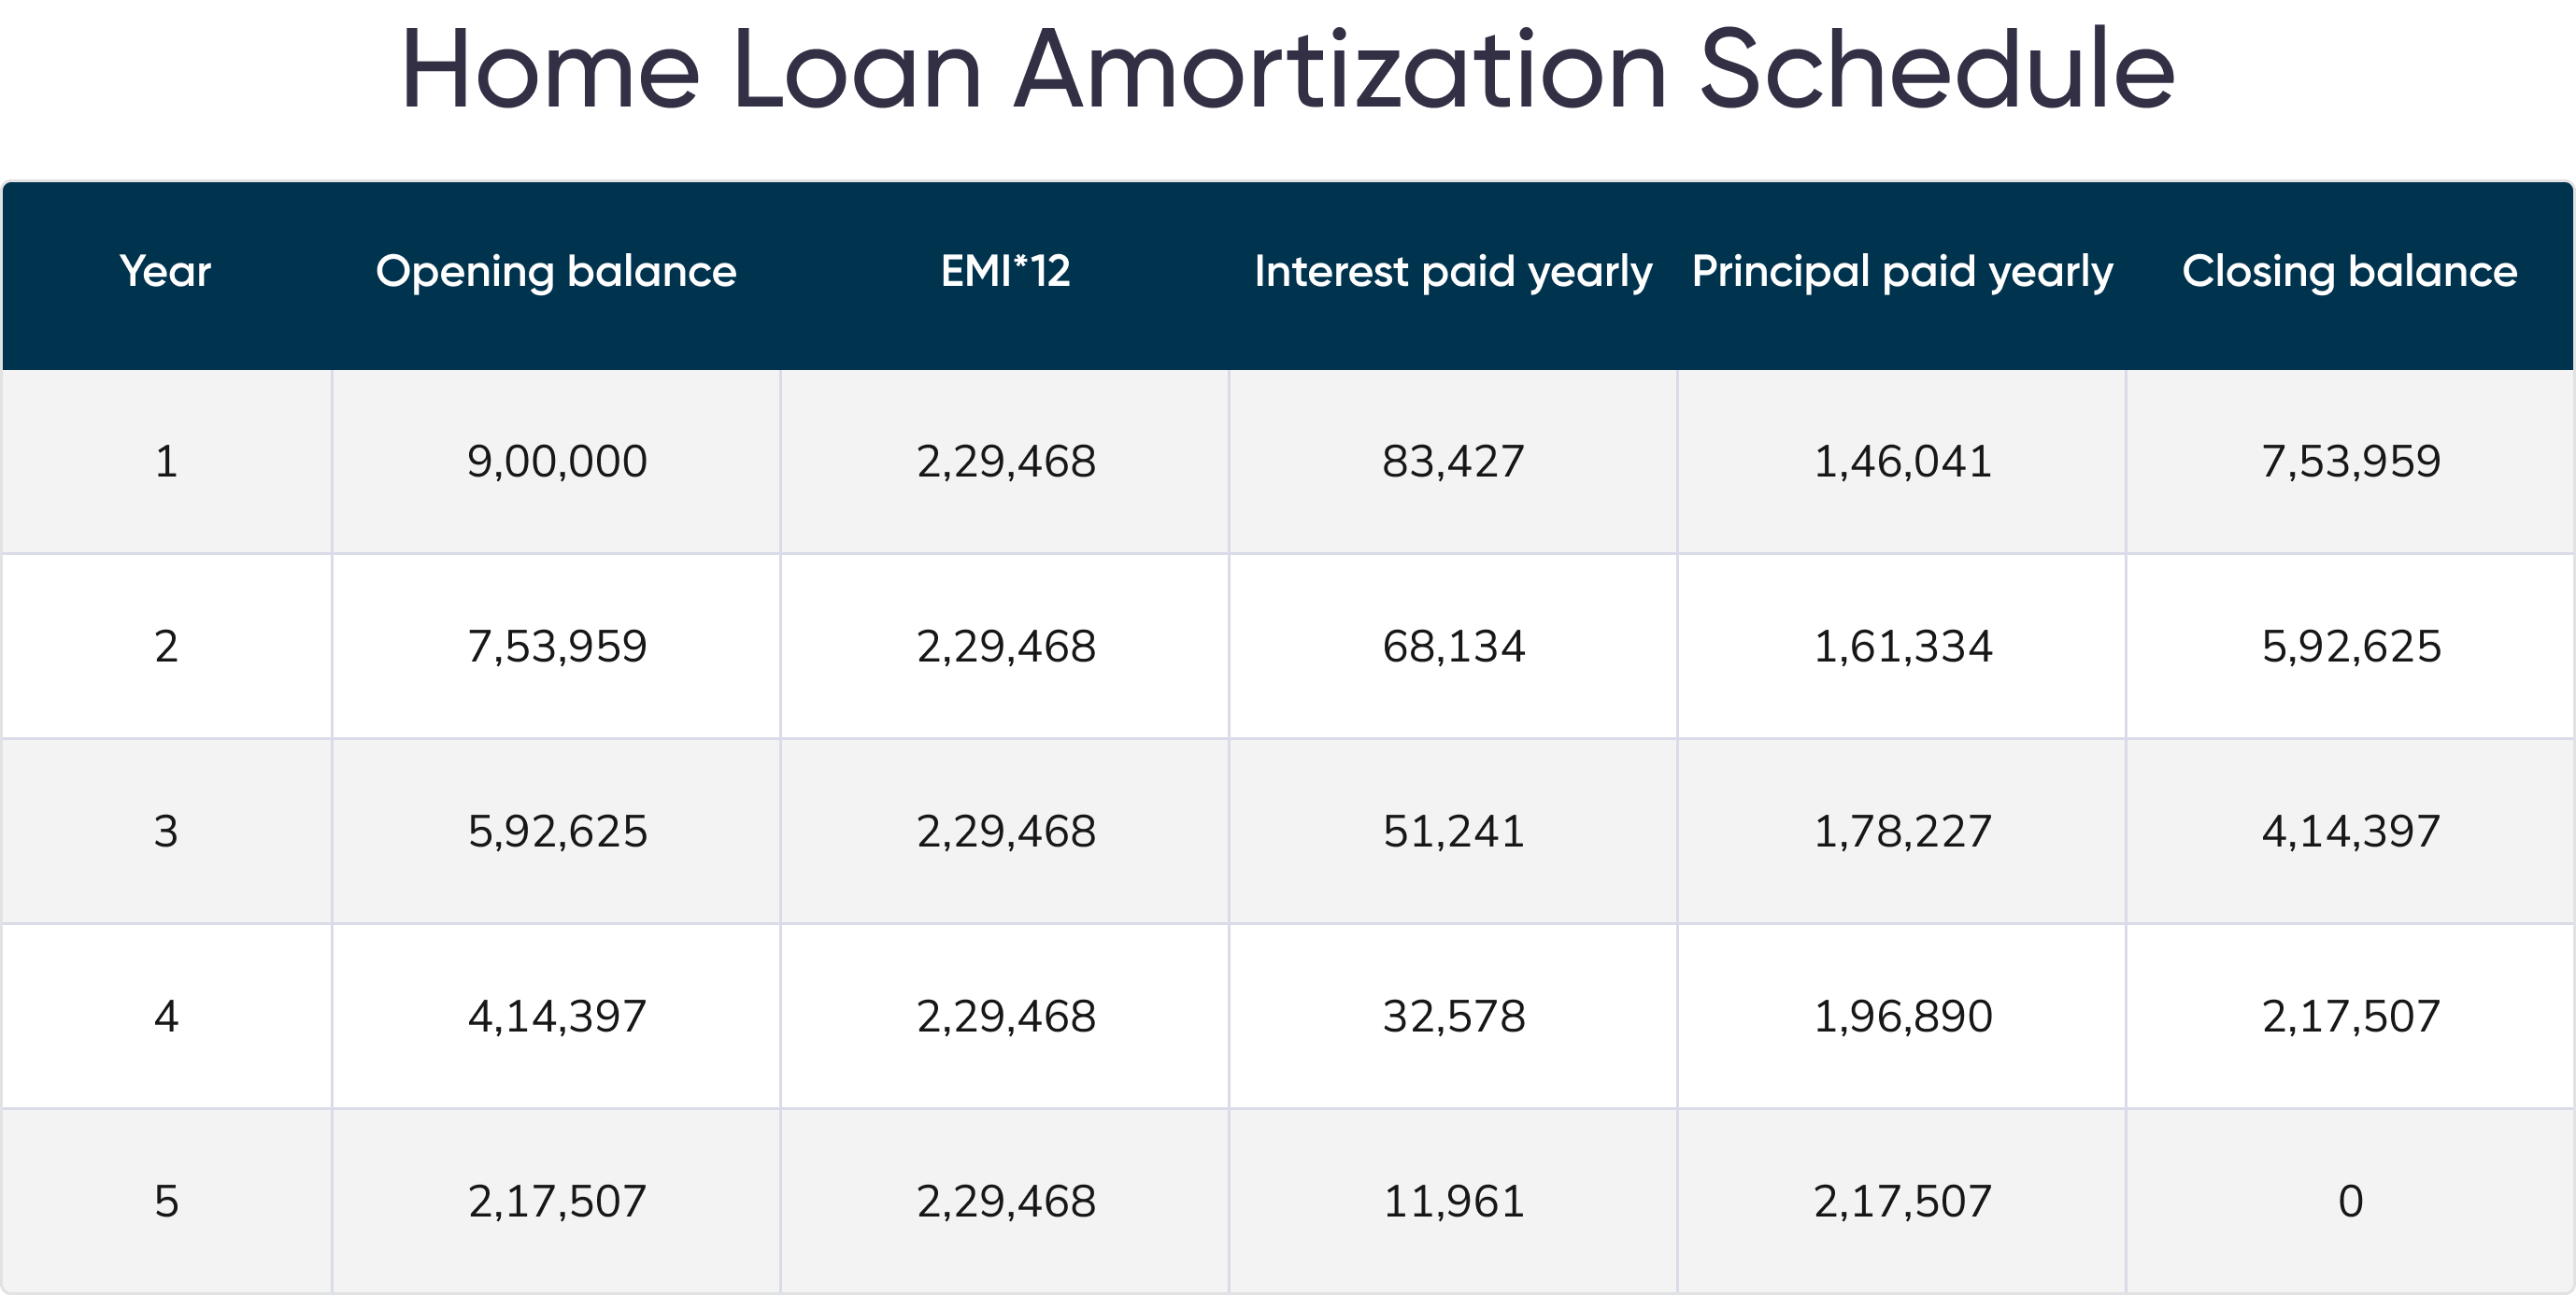Click the Closing balance column header
Viewport: 2576px width, 1295px height.
tap(2350, 271)
